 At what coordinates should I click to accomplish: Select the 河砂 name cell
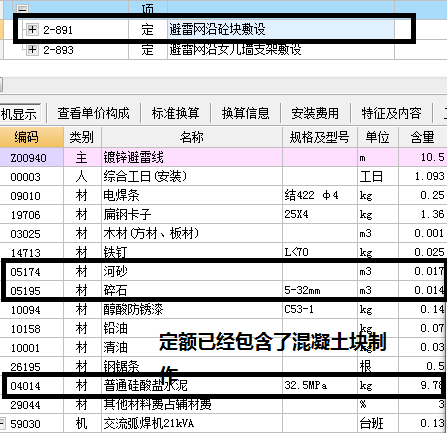point(192,271)
